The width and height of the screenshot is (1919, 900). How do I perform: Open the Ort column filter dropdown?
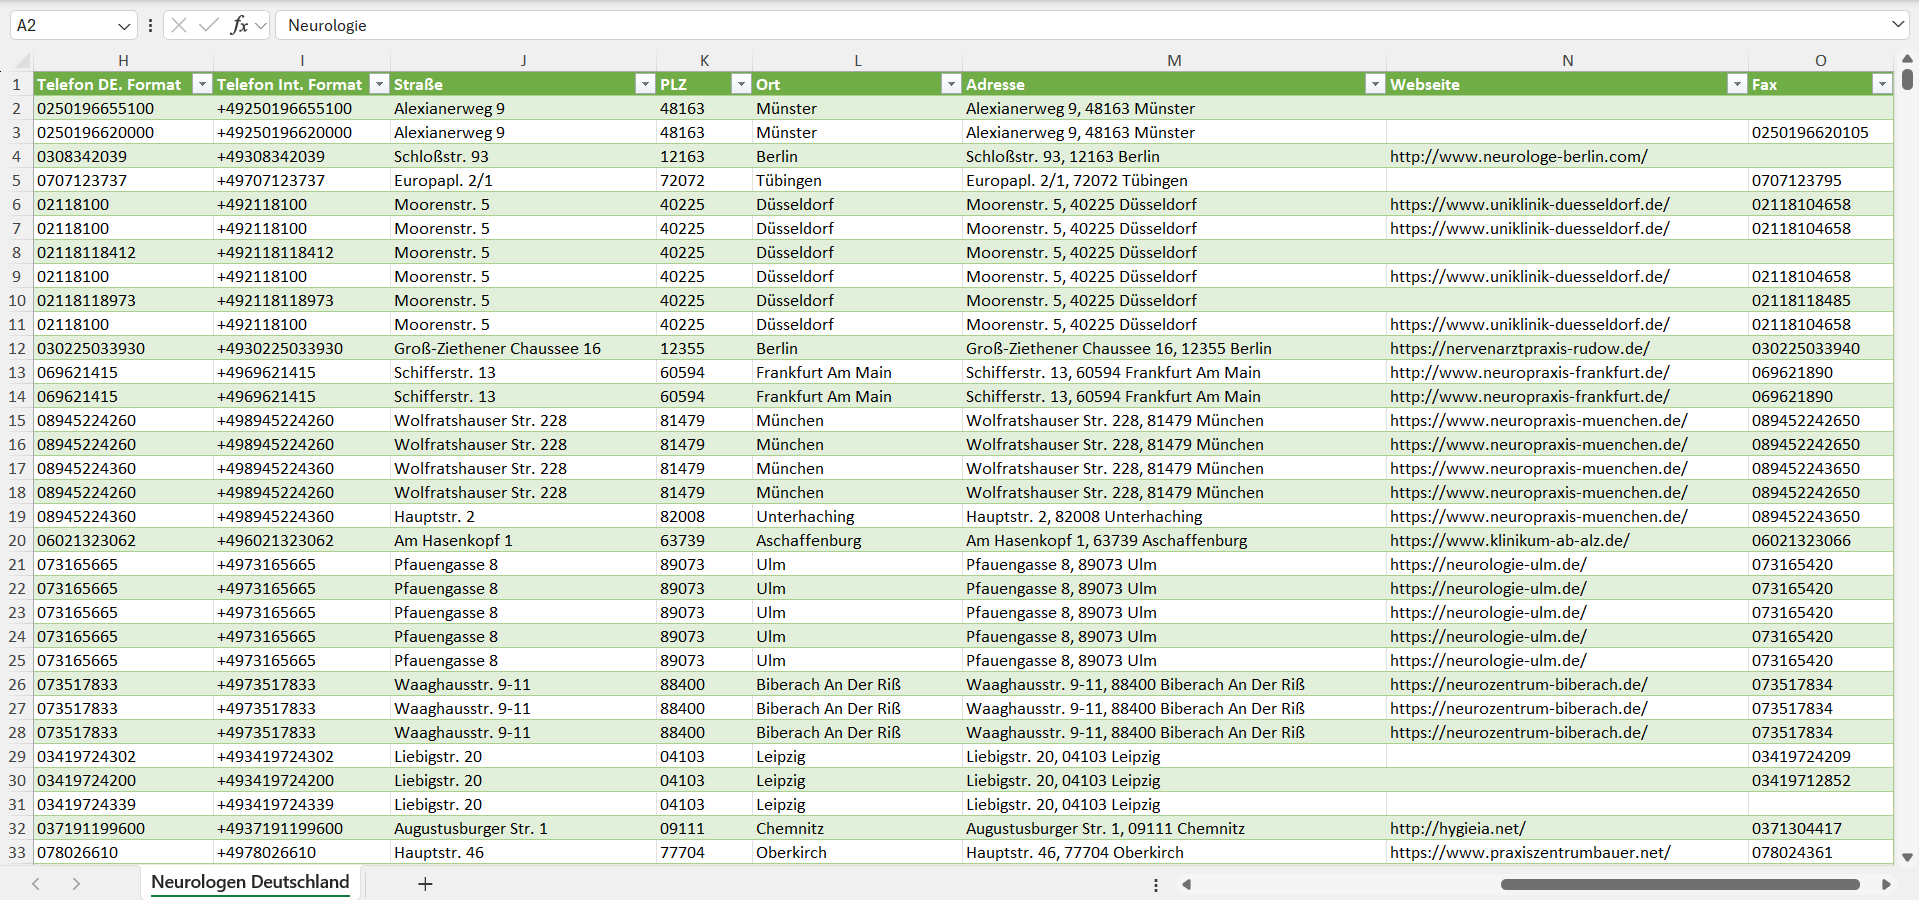951,84
